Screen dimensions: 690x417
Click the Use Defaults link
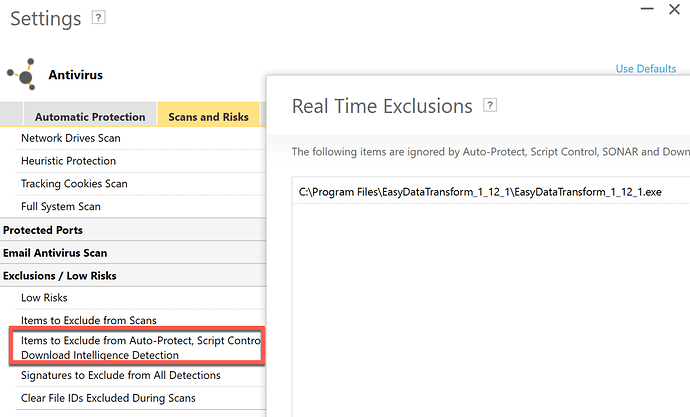click(x=646, y=69)
